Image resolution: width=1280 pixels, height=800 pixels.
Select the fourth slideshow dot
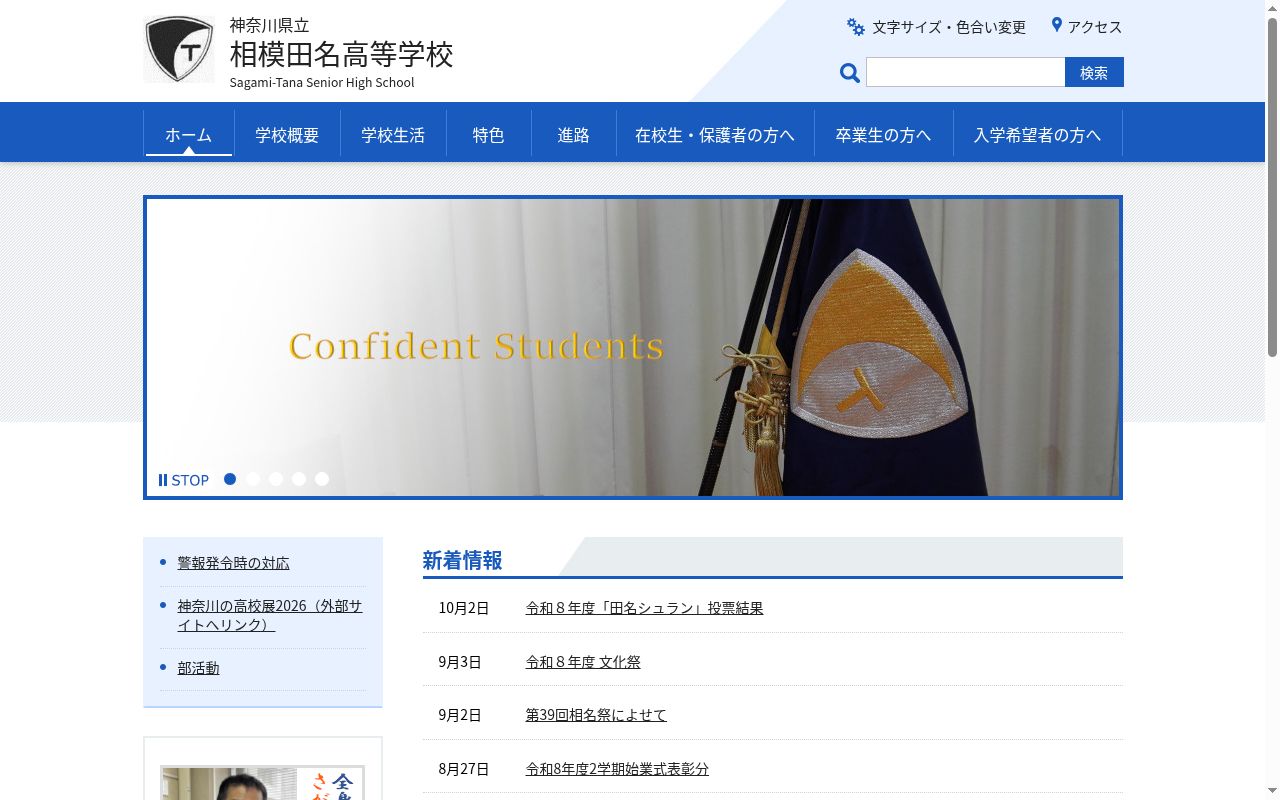(299, 479)
